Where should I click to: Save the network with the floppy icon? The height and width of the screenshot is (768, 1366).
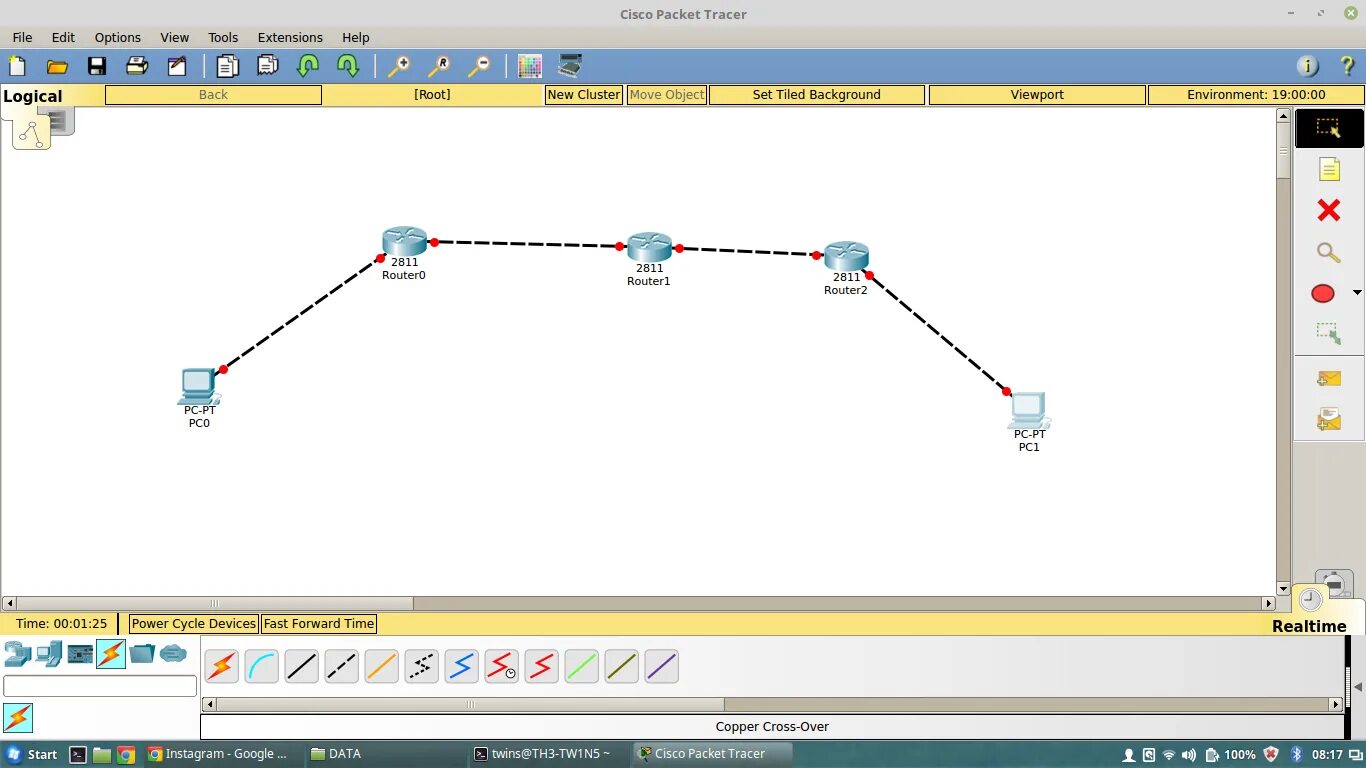click(97, 67)
